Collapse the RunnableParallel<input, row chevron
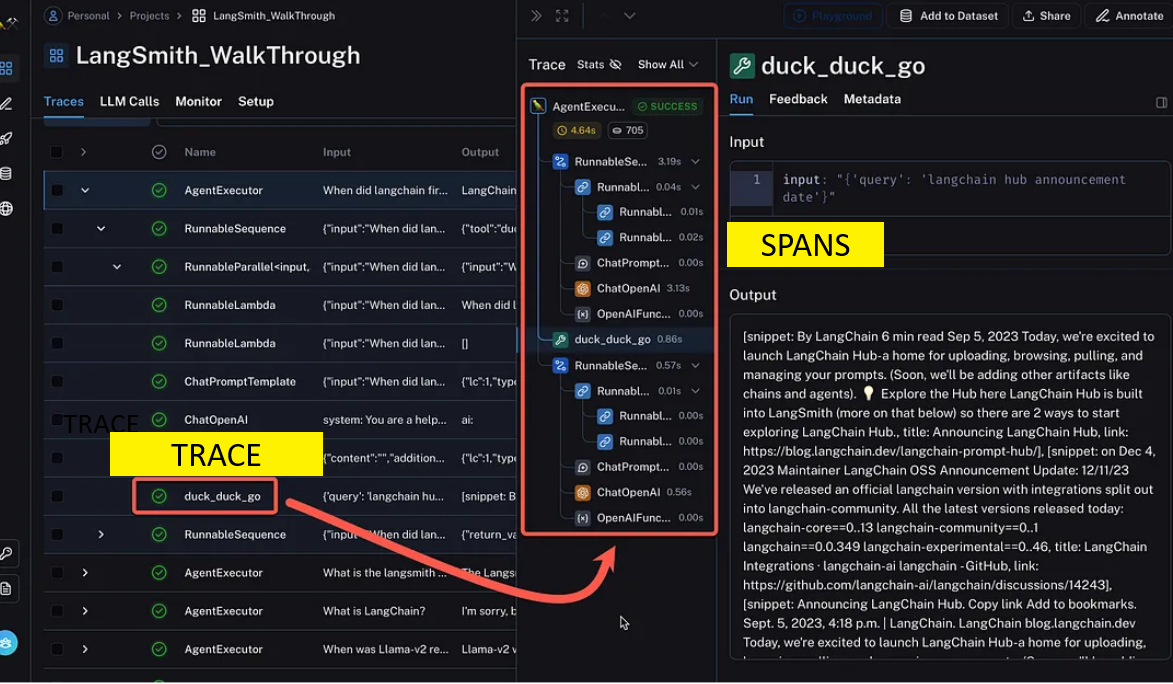Viewport: 1173px width, 684px height. (116, 267)
